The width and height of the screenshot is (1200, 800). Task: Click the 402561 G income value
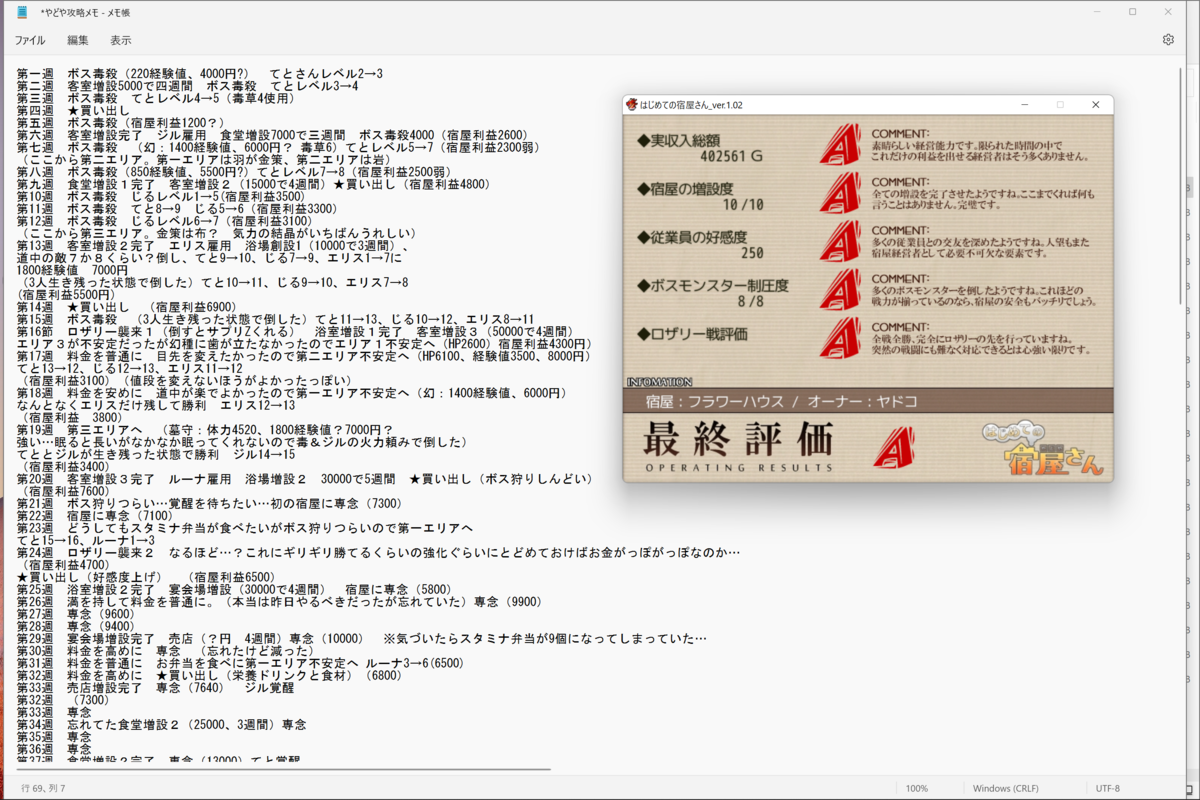coord(731,157)
